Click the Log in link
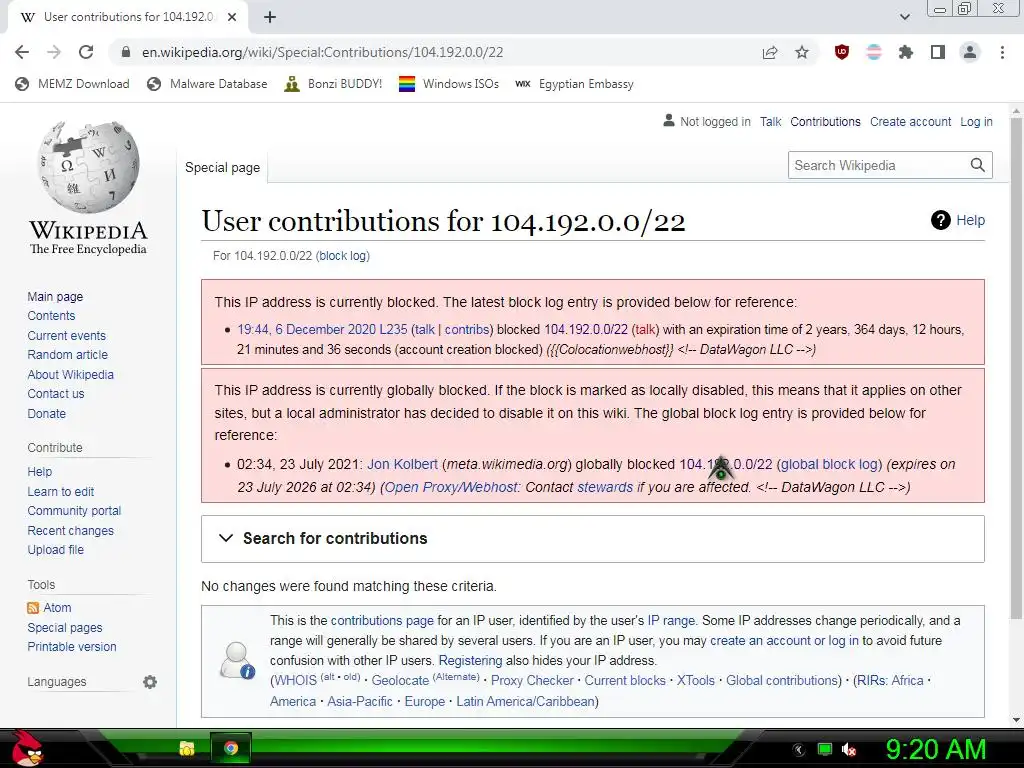The height and width of the screenshot is (768, 1024). pos(976,121)
